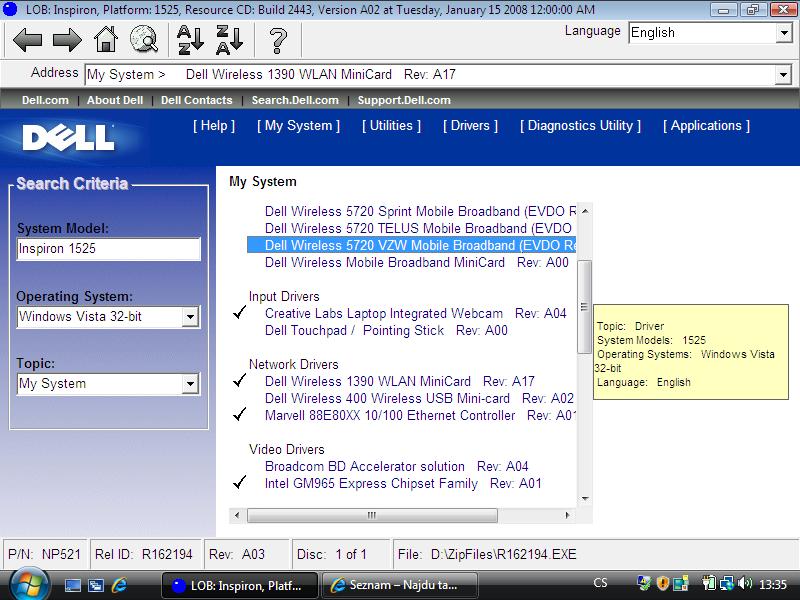
Task: Click scroll up arrow of driver list
Action: [585, 211]
